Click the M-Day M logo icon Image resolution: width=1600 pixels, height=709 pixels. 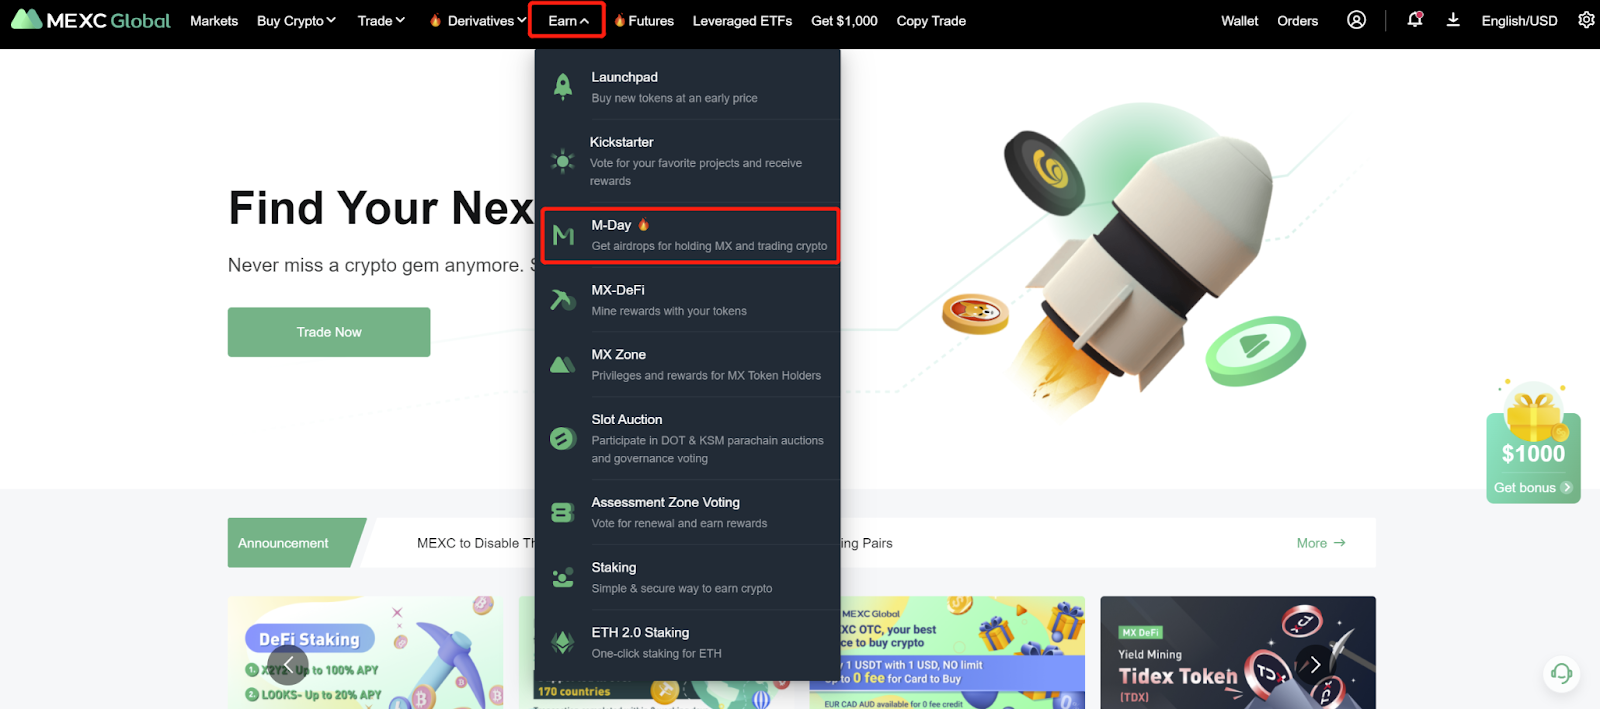pyautogui.click(x=563, y=235)
